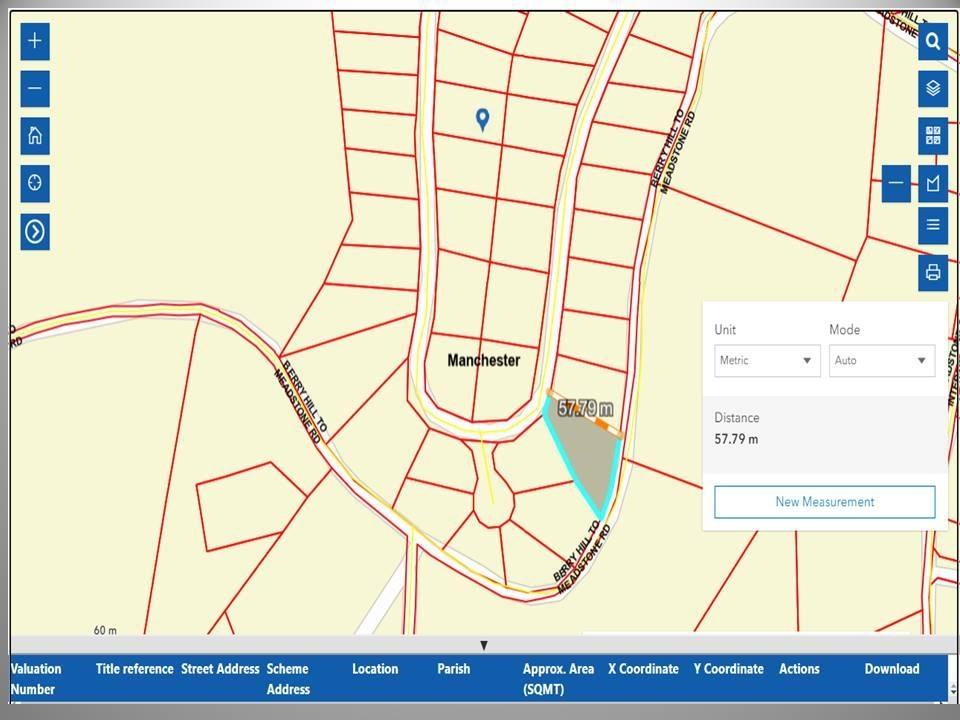Click the Find my location icon
This screenshot has width=960, height=720.
pyautogui.click(x=34, y=183)
